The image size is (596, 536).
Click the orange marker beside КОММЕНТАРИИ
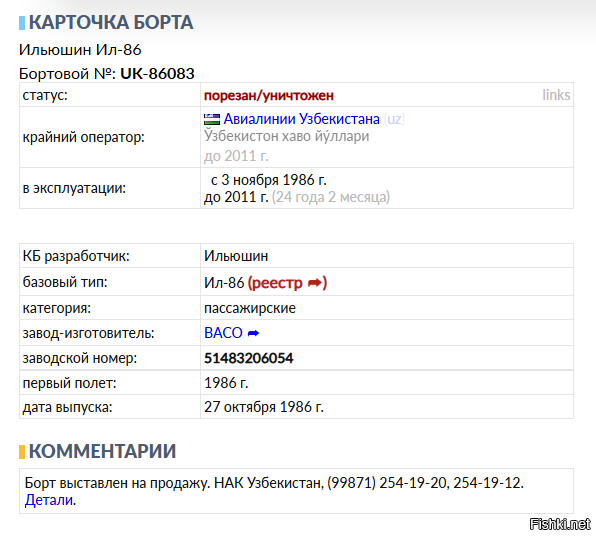(x=22, y=452)
